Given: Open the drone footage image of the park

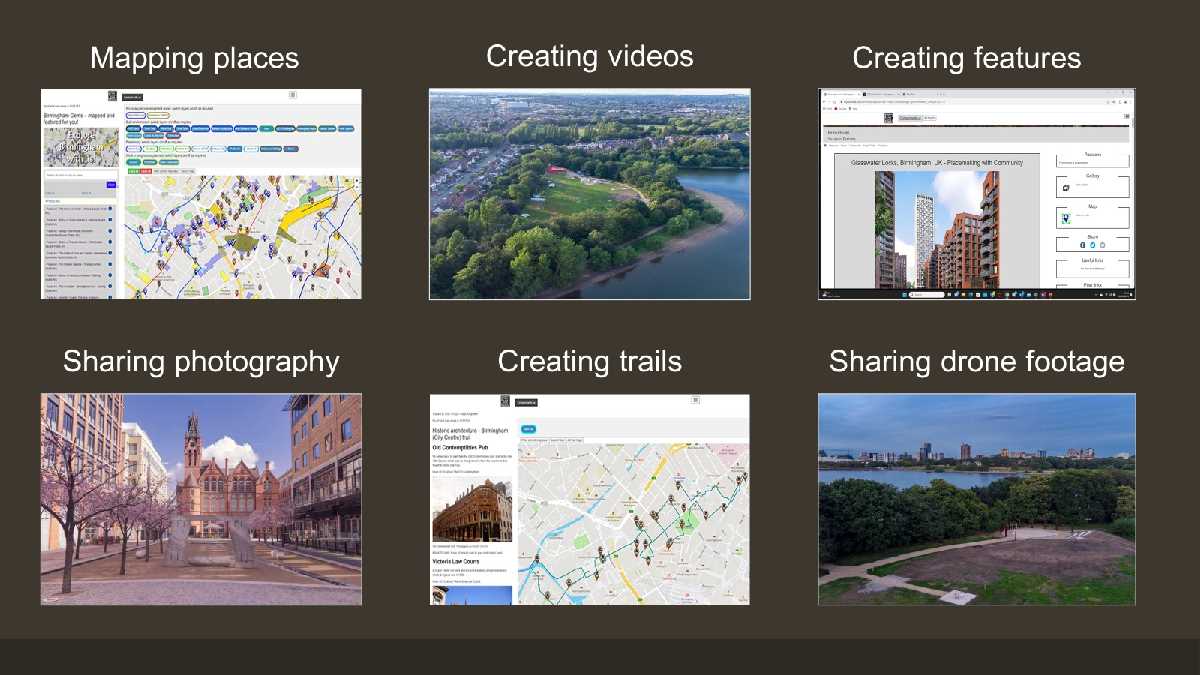Looking at the screenshot, I should 976,499.
